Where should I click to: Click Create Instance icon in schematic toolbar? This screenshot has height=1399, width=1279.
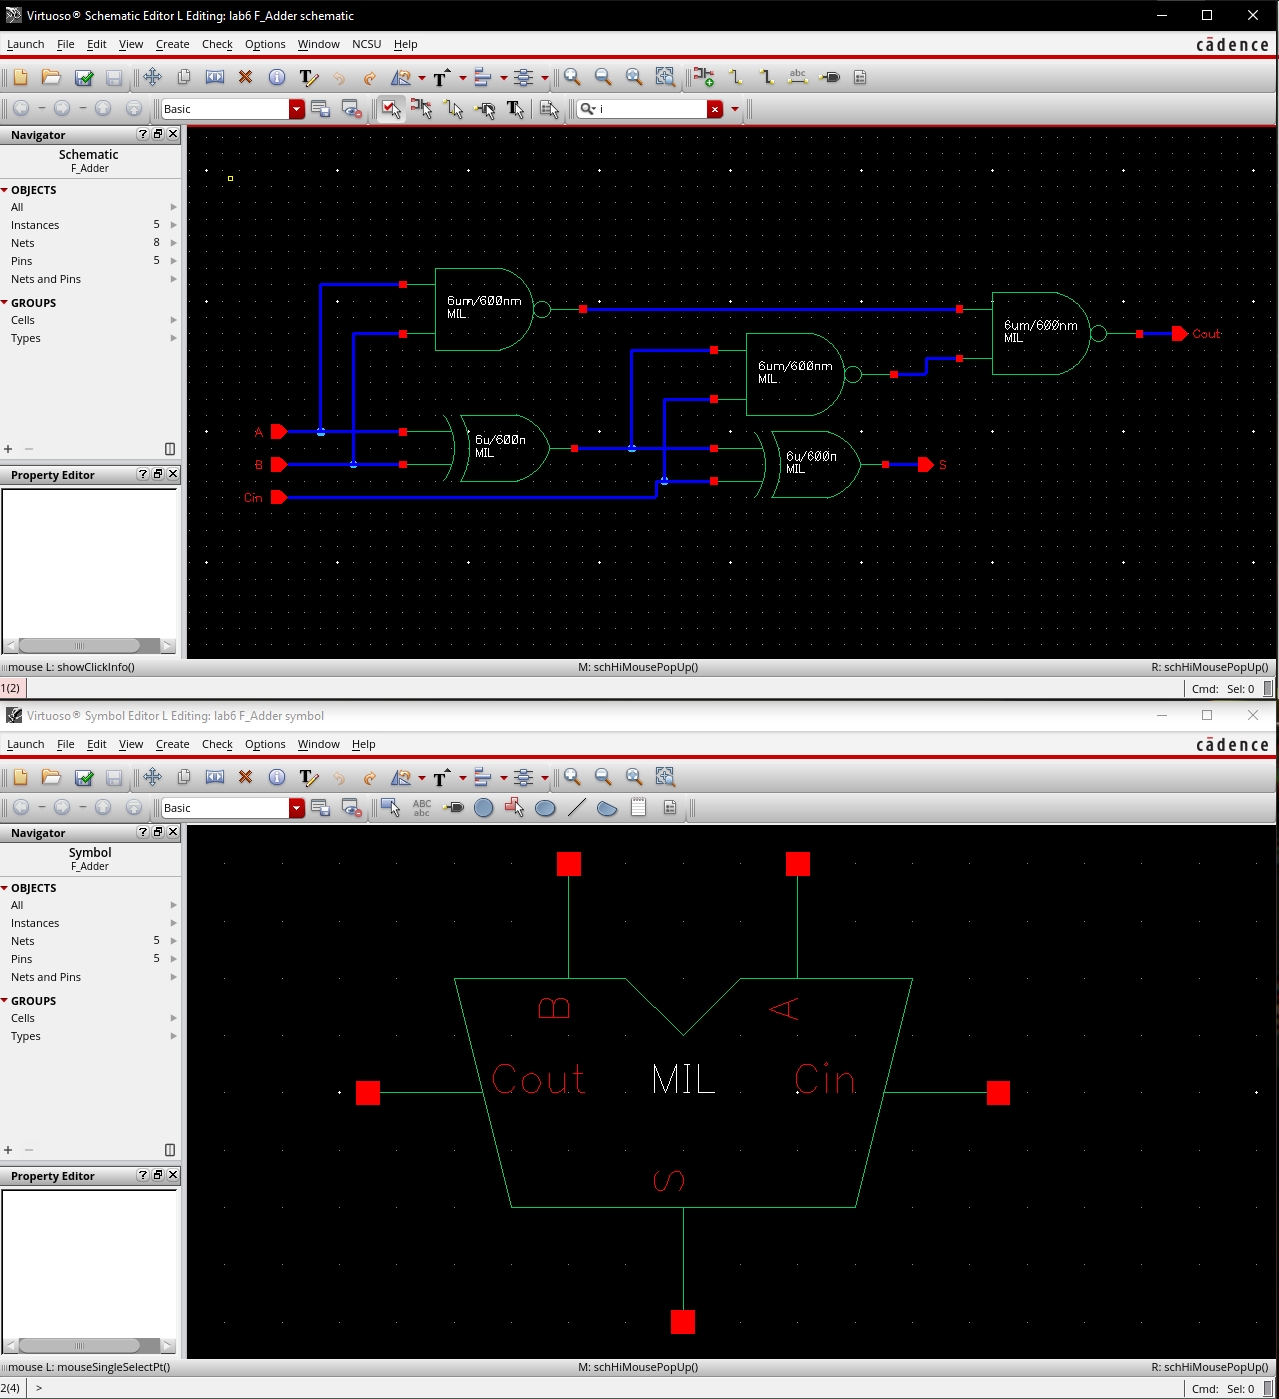click(x=704, y=77)
